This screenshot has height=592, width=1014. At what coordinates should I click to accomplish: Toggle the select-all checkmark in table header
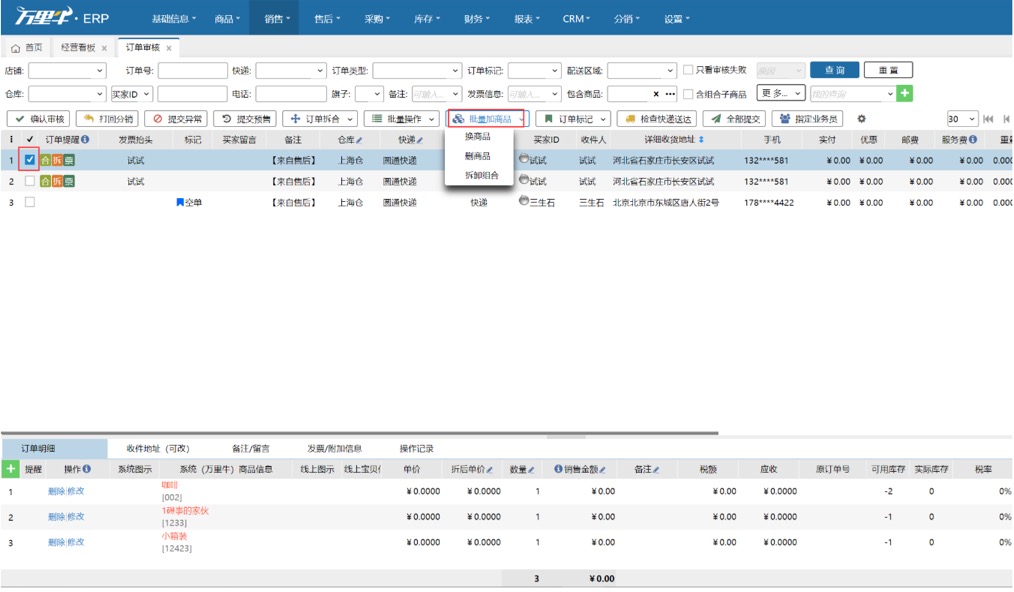coord(30,140)
